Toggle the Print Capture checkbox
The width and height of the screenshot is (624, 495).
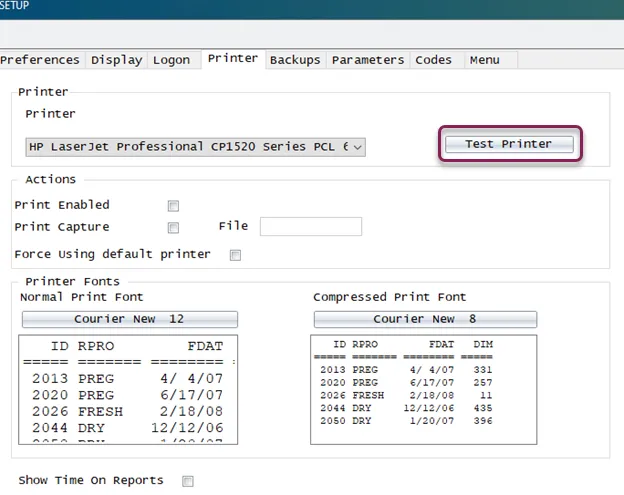[x=173, y=228]
